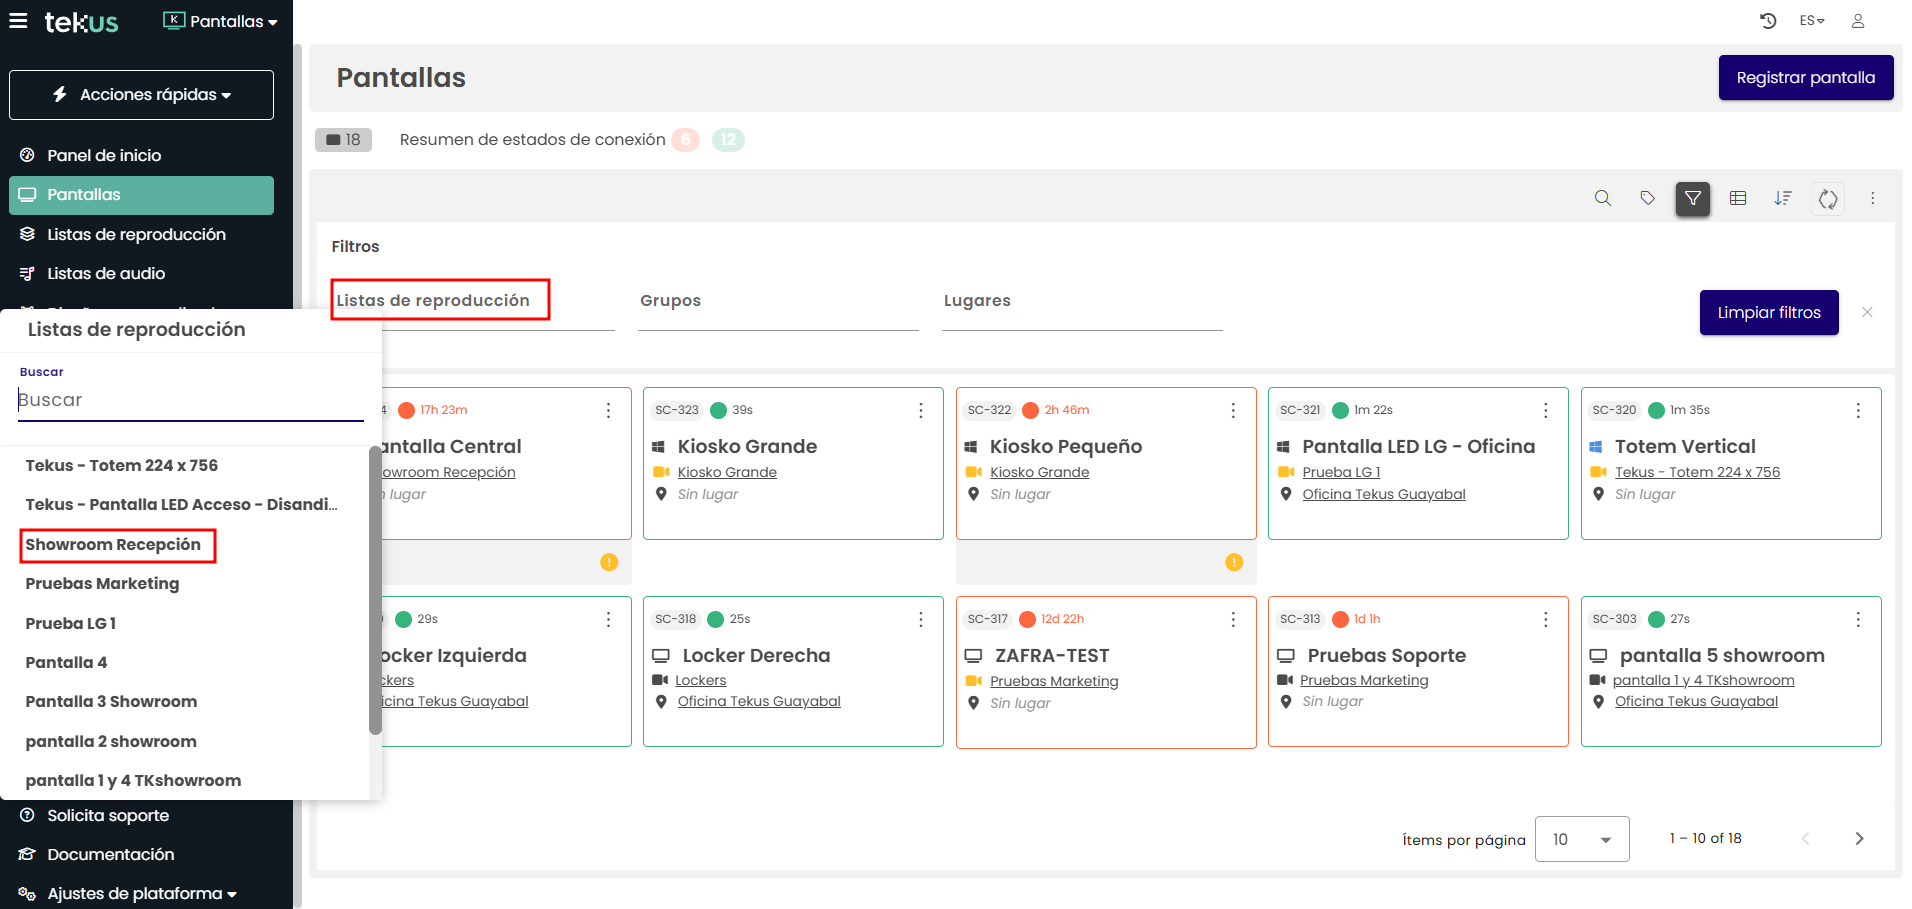Expand Pantallas module switcher in header
The width and height of the screenshot is (1912, 909).
[221, 21]
